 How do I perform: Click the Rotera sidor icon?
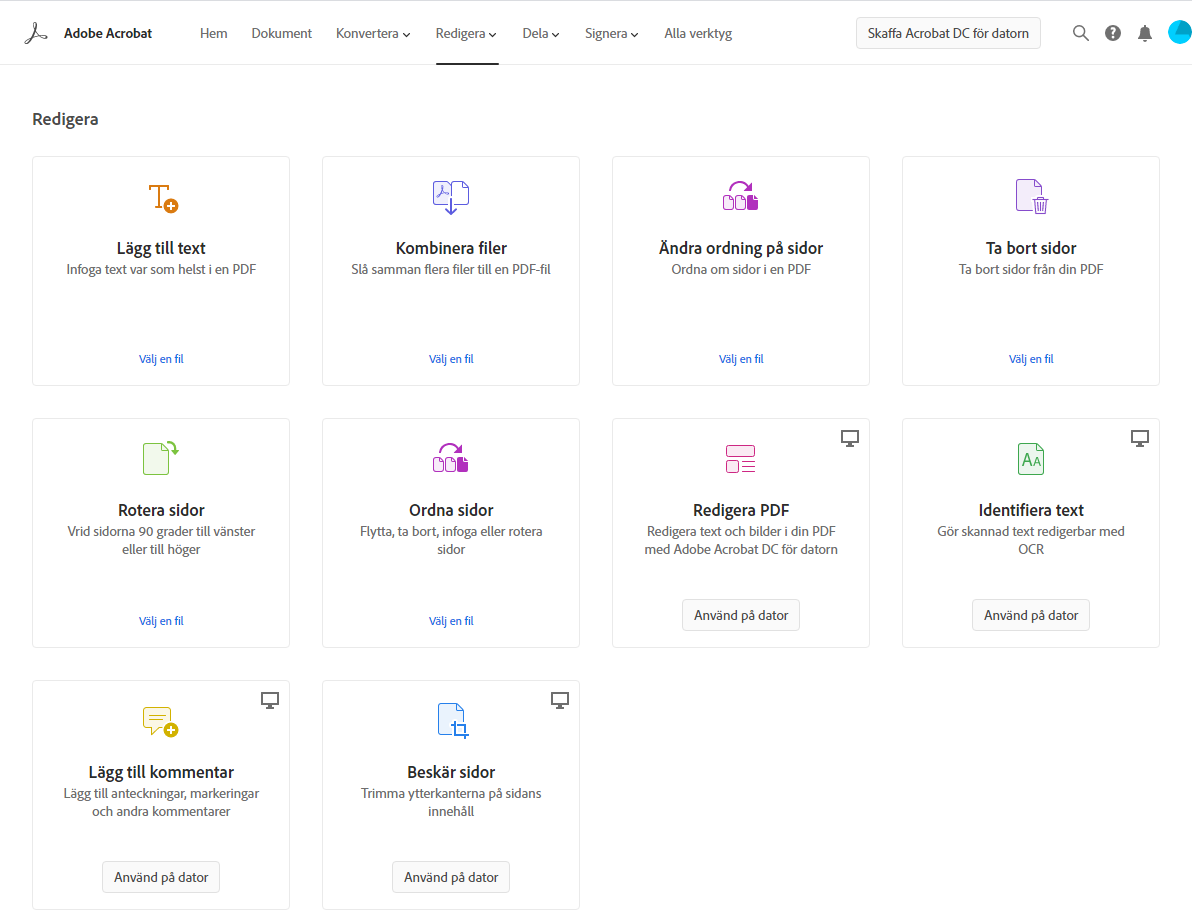[x=160, y=458]
